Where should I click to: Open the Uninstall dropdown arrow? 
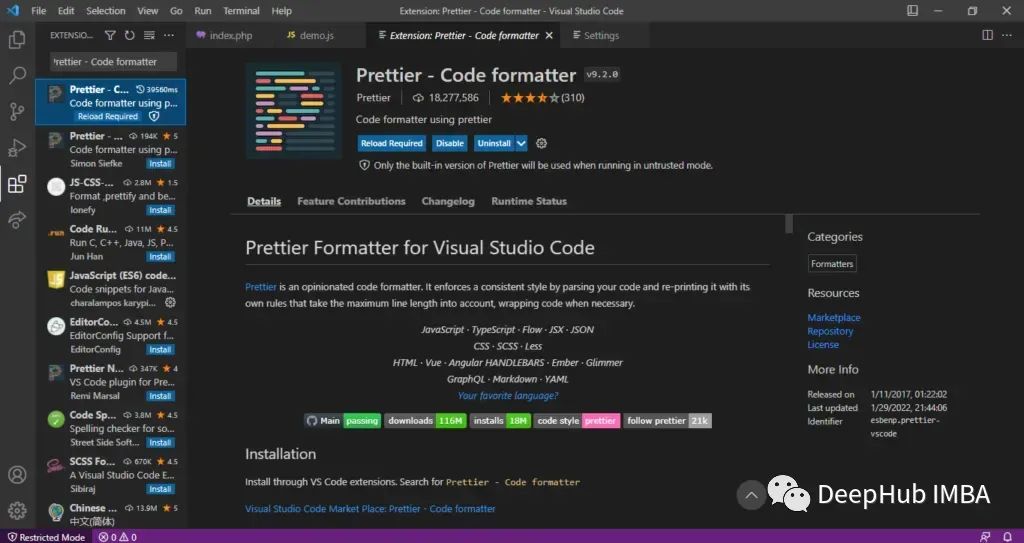(521, 143)
